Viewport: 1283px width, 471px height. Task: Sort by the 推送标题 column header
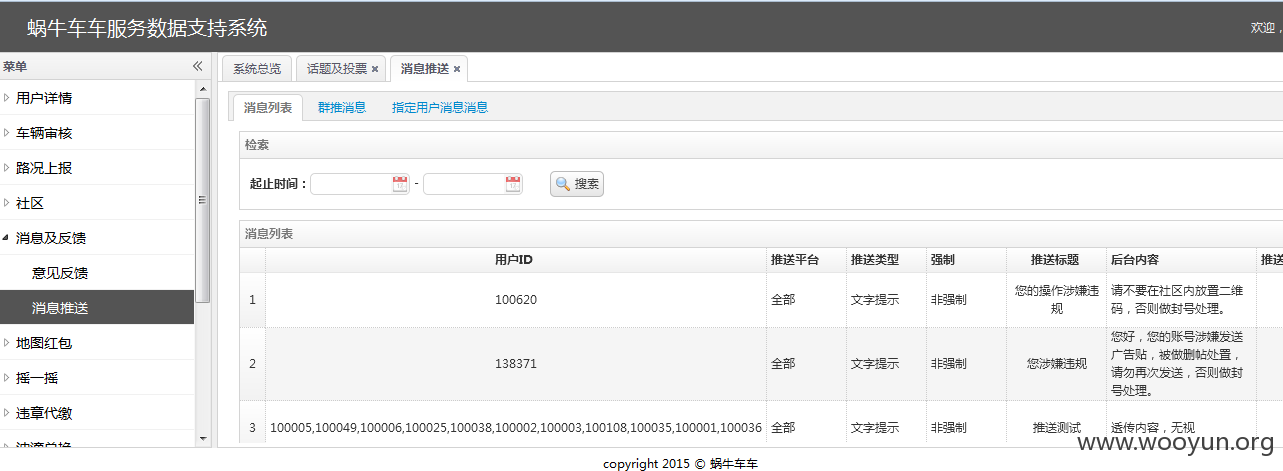pos(1056,260)
